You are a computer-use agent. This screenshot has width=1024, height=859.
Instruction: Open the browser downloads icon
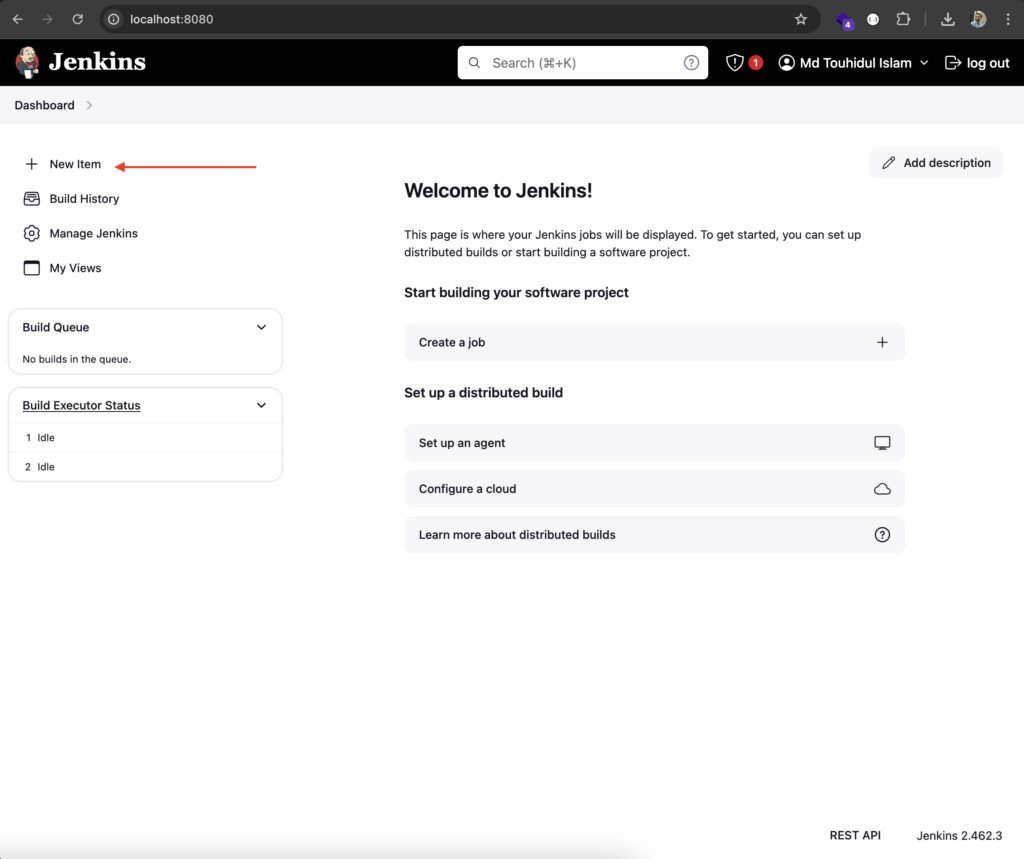[948, 20]
